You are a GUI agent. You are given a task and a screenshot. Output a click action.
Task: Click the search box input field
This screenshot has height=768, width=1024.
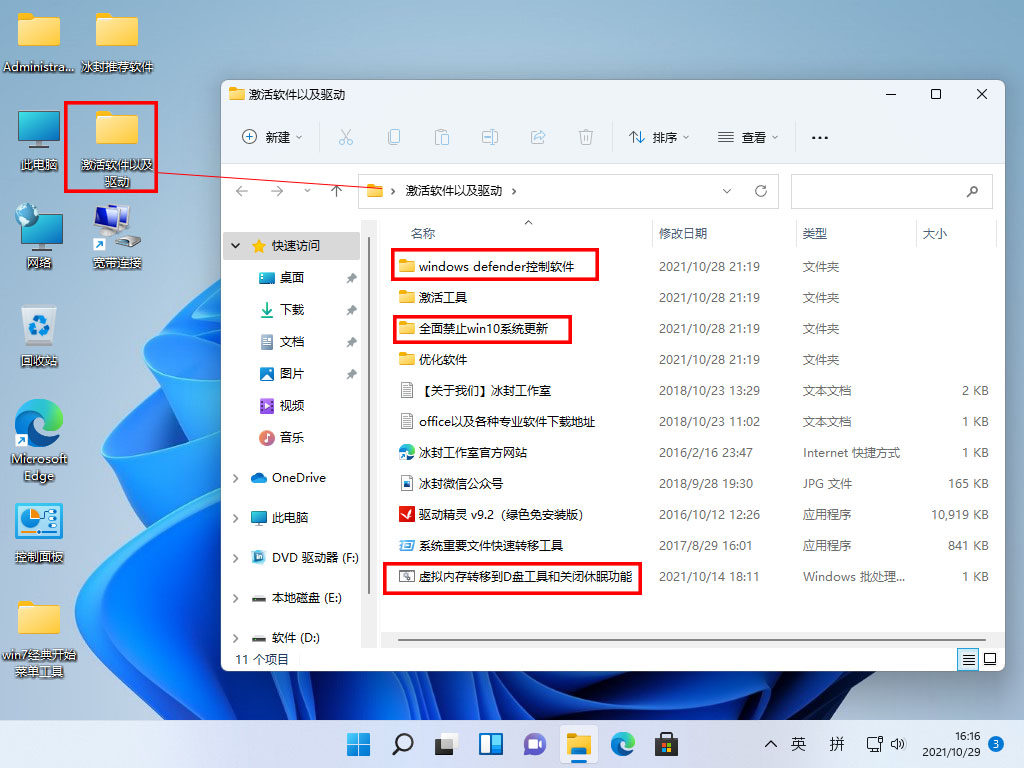pyautogui.click(x=891, y=191)
